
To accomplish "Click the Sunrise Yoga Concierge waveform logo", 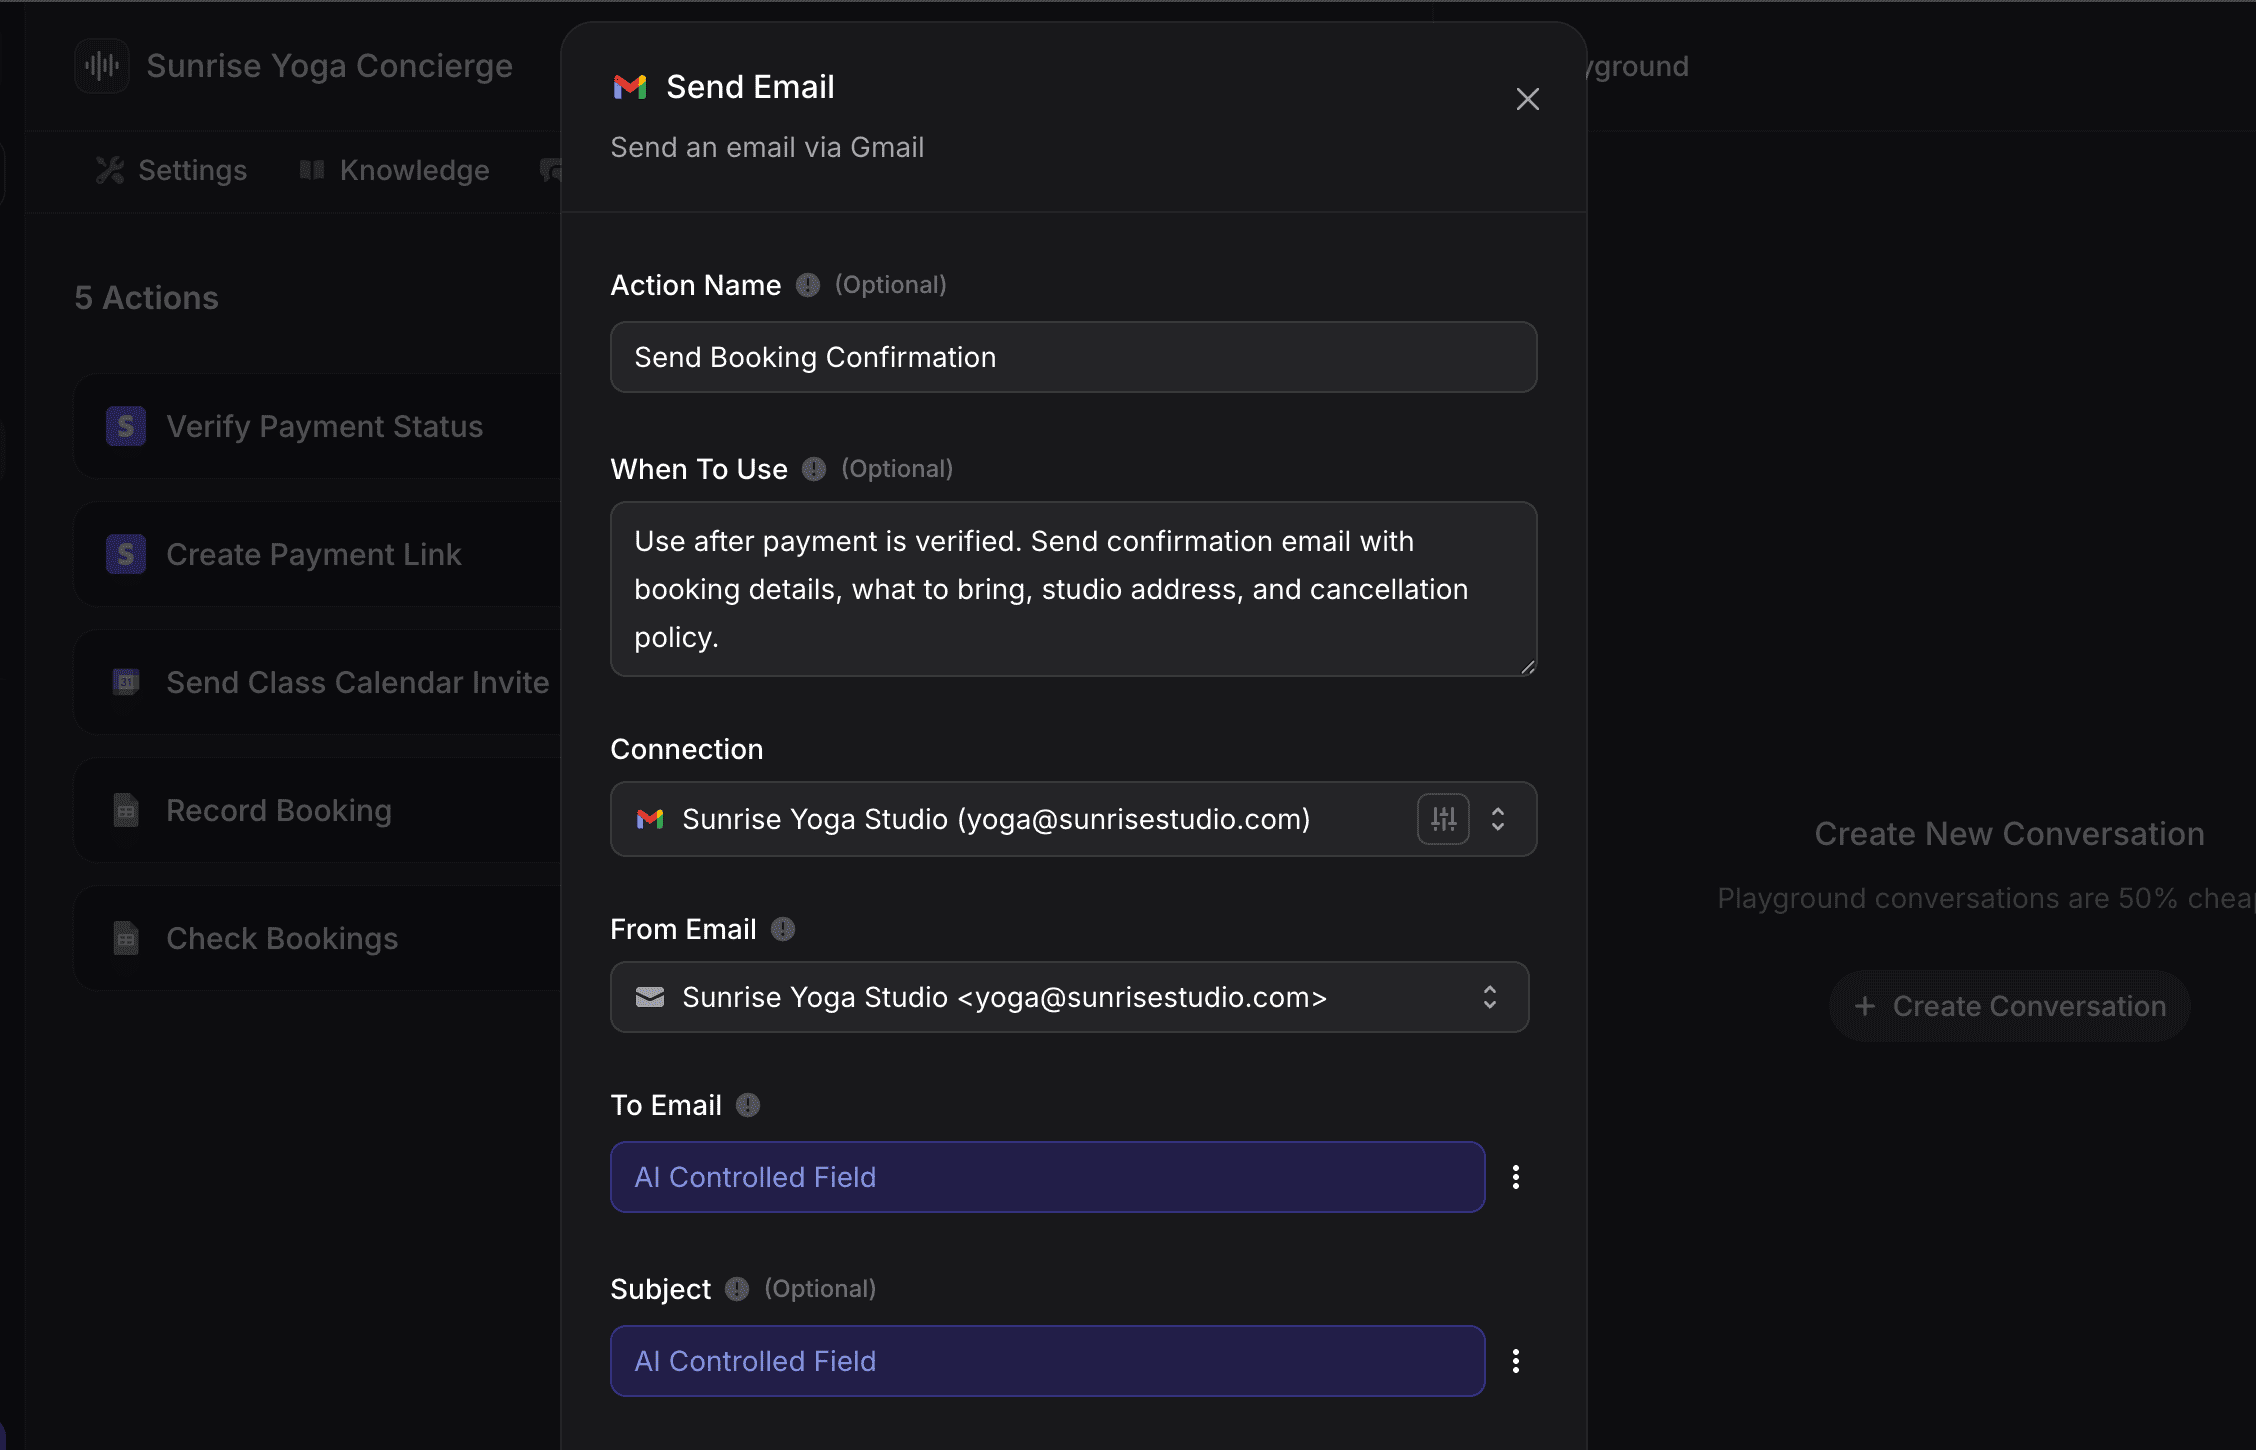I will [x=102, y=66].
